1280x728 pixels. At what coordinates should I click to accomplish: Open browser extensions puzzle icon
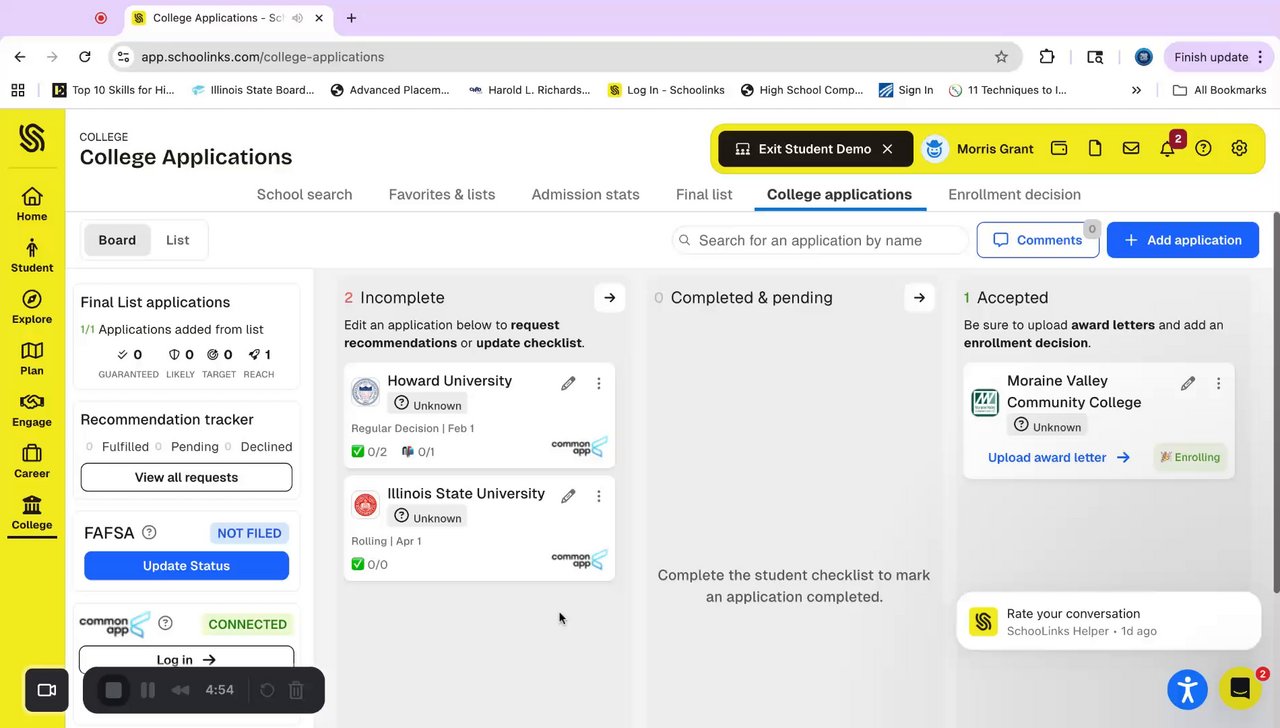(x=1047, y=57)
